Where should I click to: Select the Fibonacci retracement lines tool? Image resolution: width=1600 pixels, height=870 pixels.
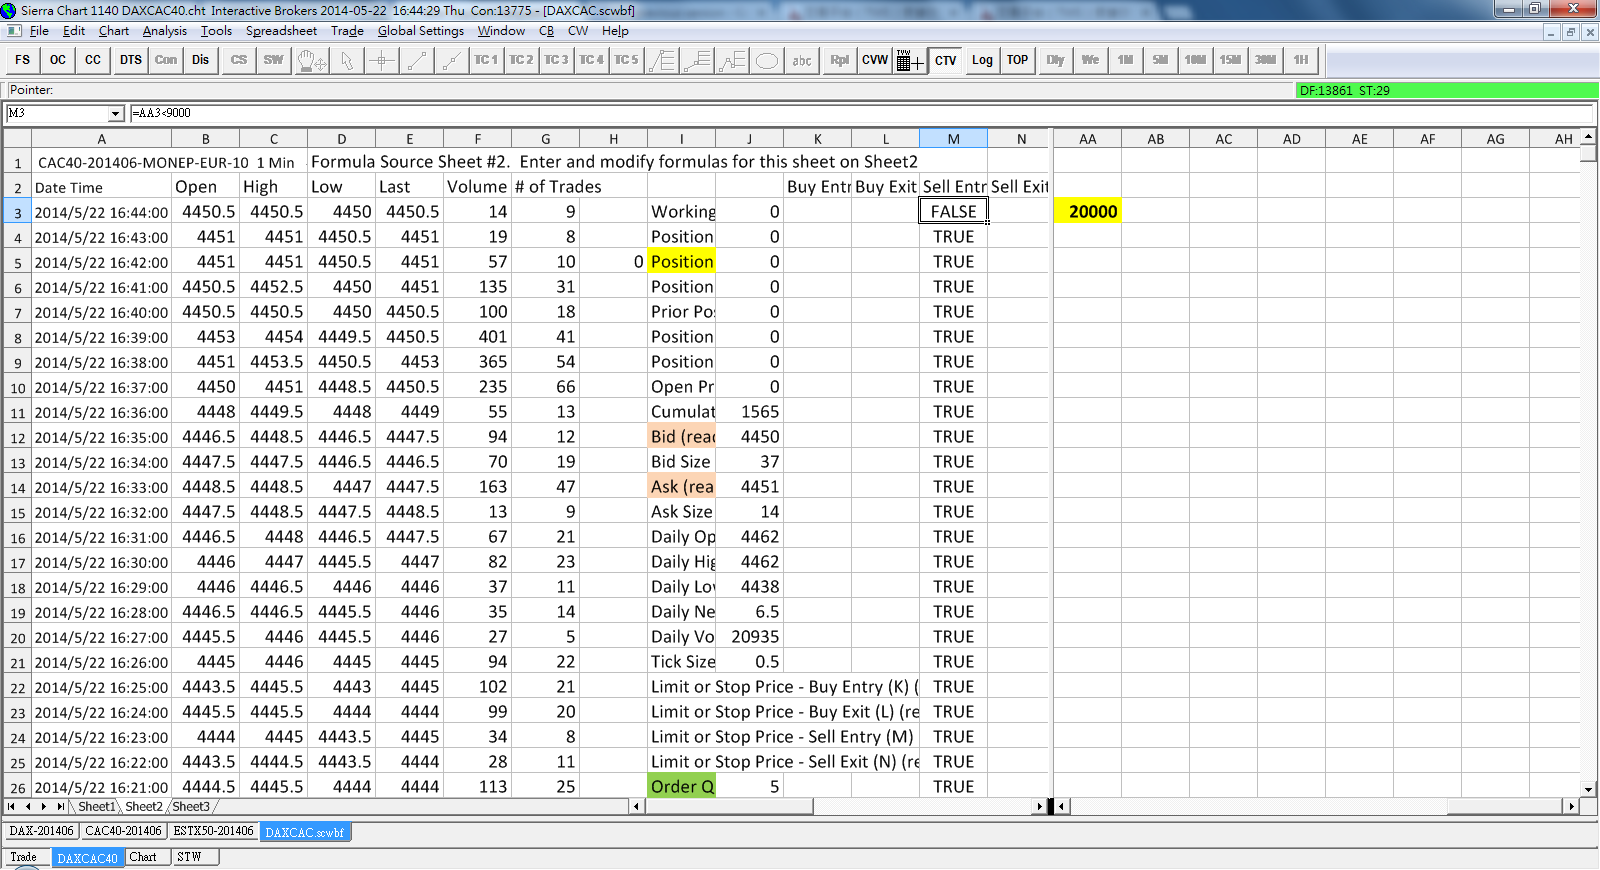pos(662,61)
